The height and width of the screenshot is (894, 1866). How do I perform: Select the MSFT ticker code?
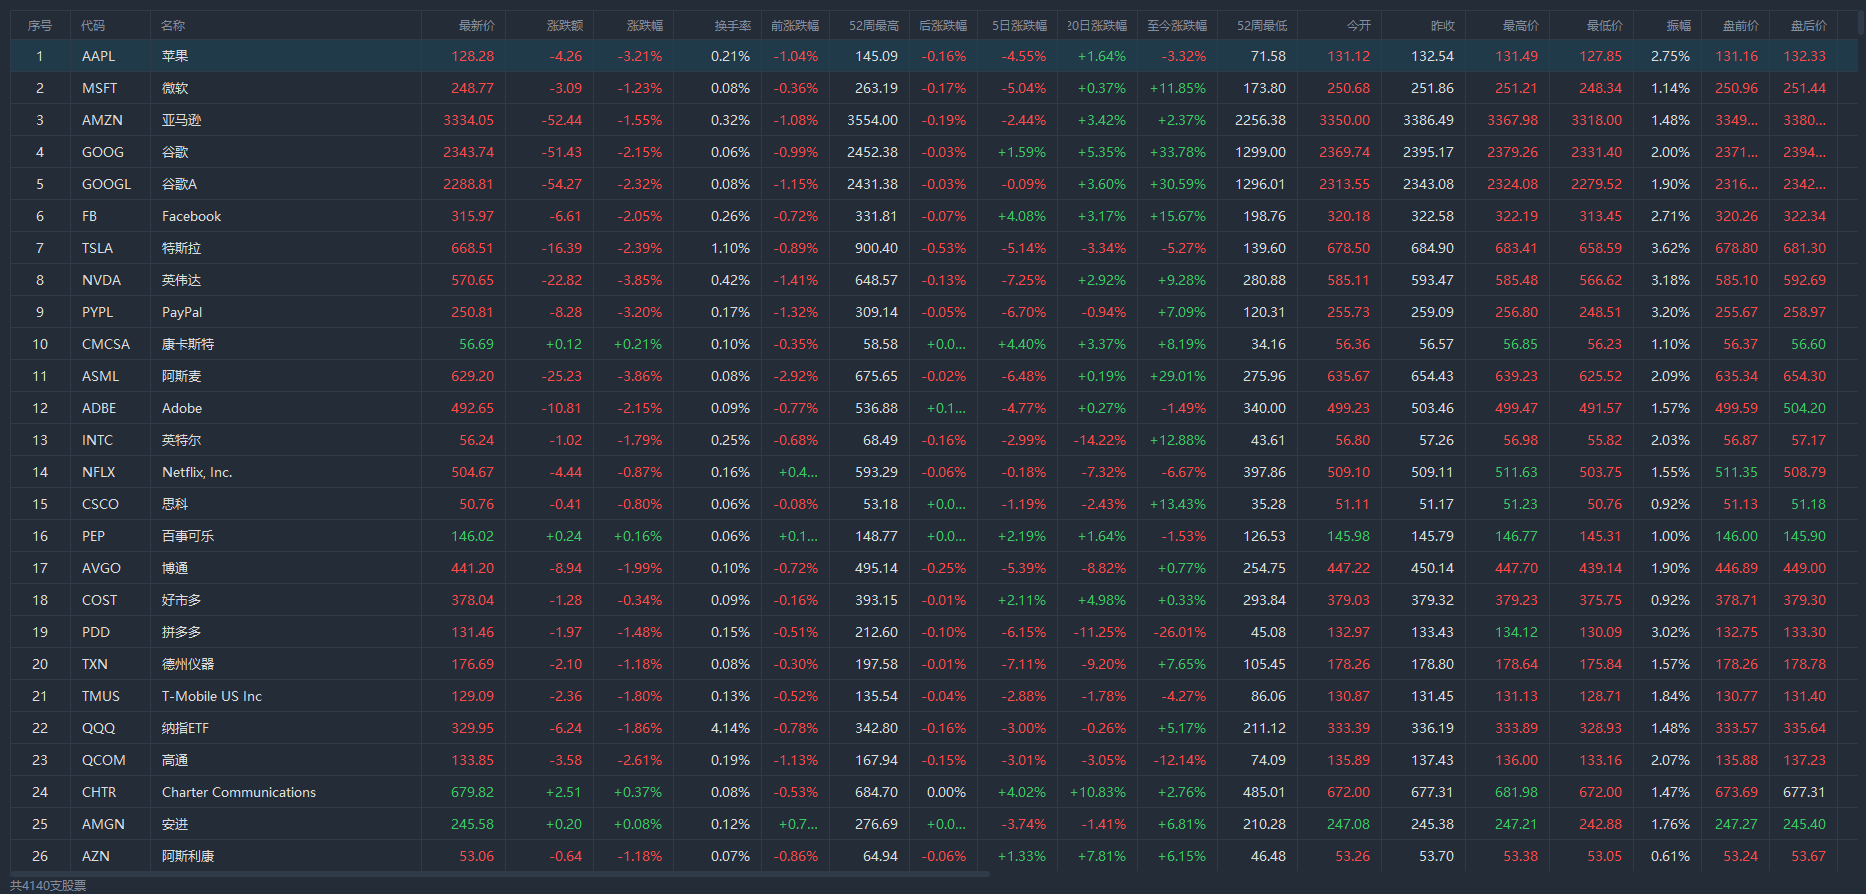point(99,88)
